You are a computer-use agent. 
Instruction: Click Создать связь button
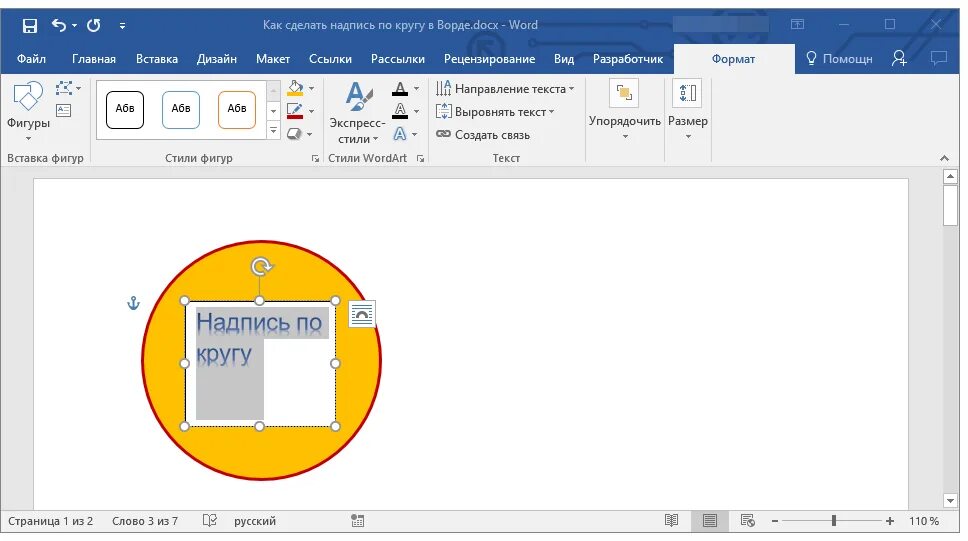click(x=483, y=135)
